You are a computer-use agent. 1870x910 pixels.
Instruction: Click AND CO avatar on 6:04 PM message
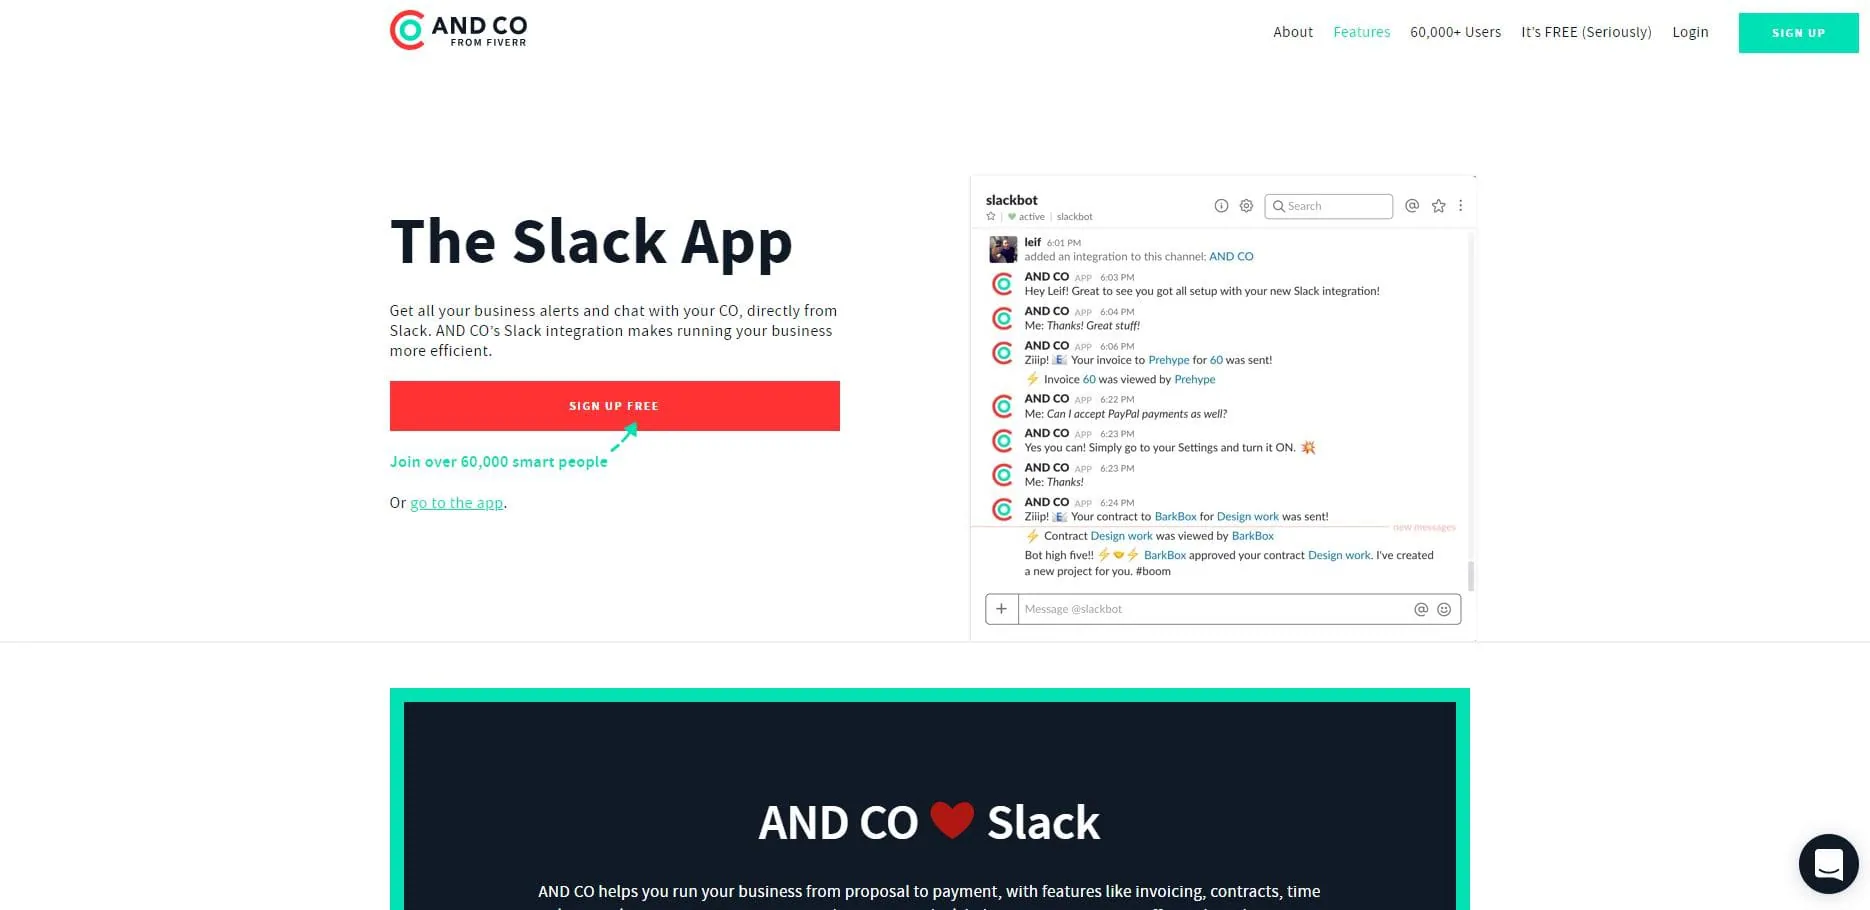[x=1002, y=318]
